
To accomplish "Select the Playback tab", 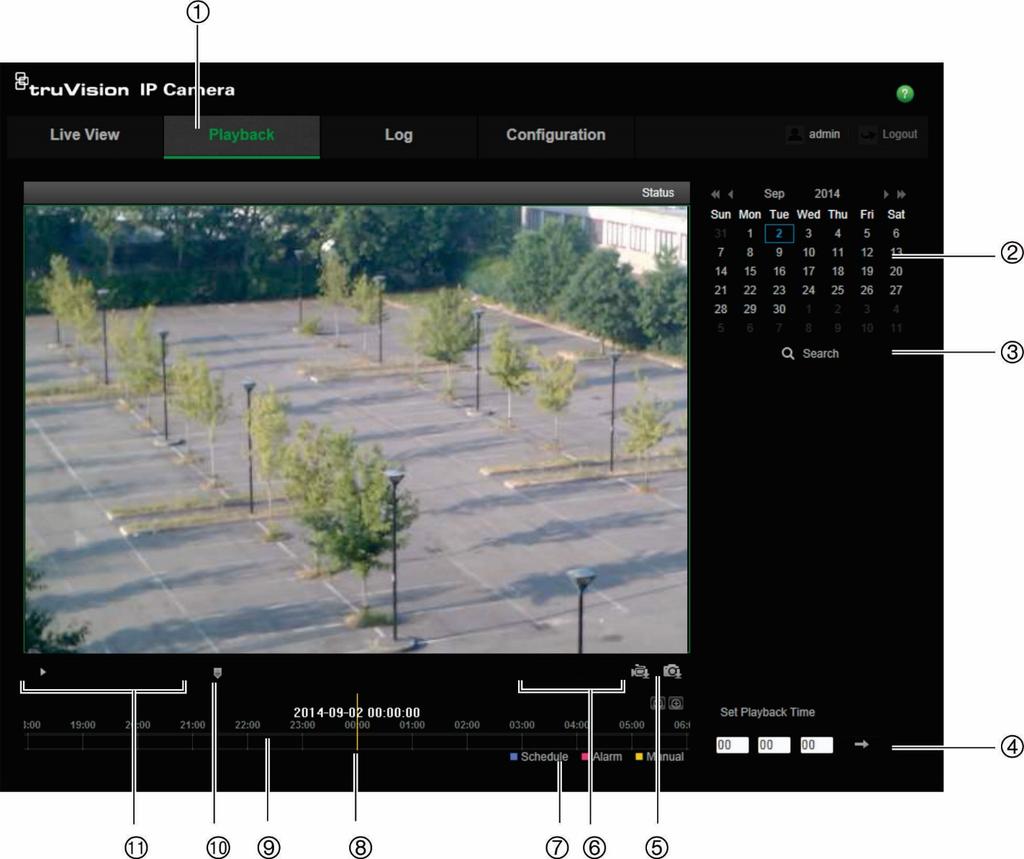I will point(242,136).
